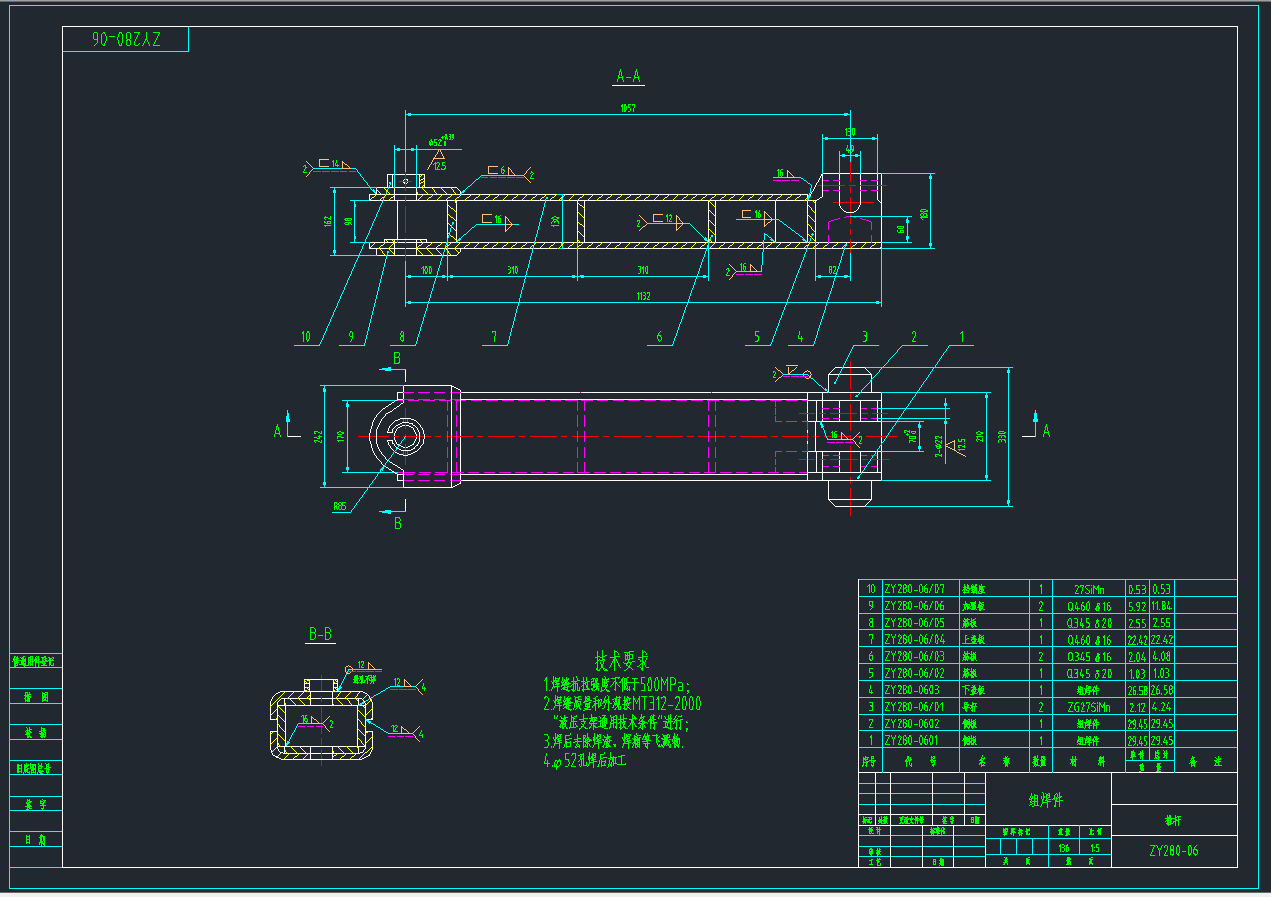Select the 82 dimension near the right end
This screenshot has width=1271, height=897.
coord(833,270)
